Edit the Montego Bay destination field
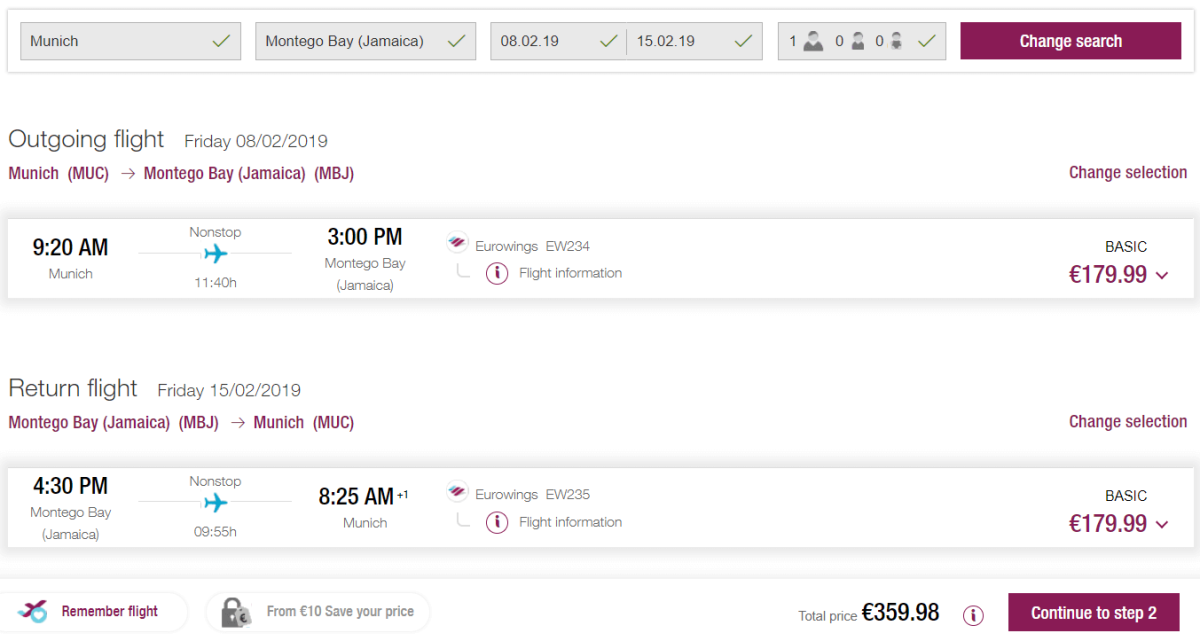 tap(365, 41)
